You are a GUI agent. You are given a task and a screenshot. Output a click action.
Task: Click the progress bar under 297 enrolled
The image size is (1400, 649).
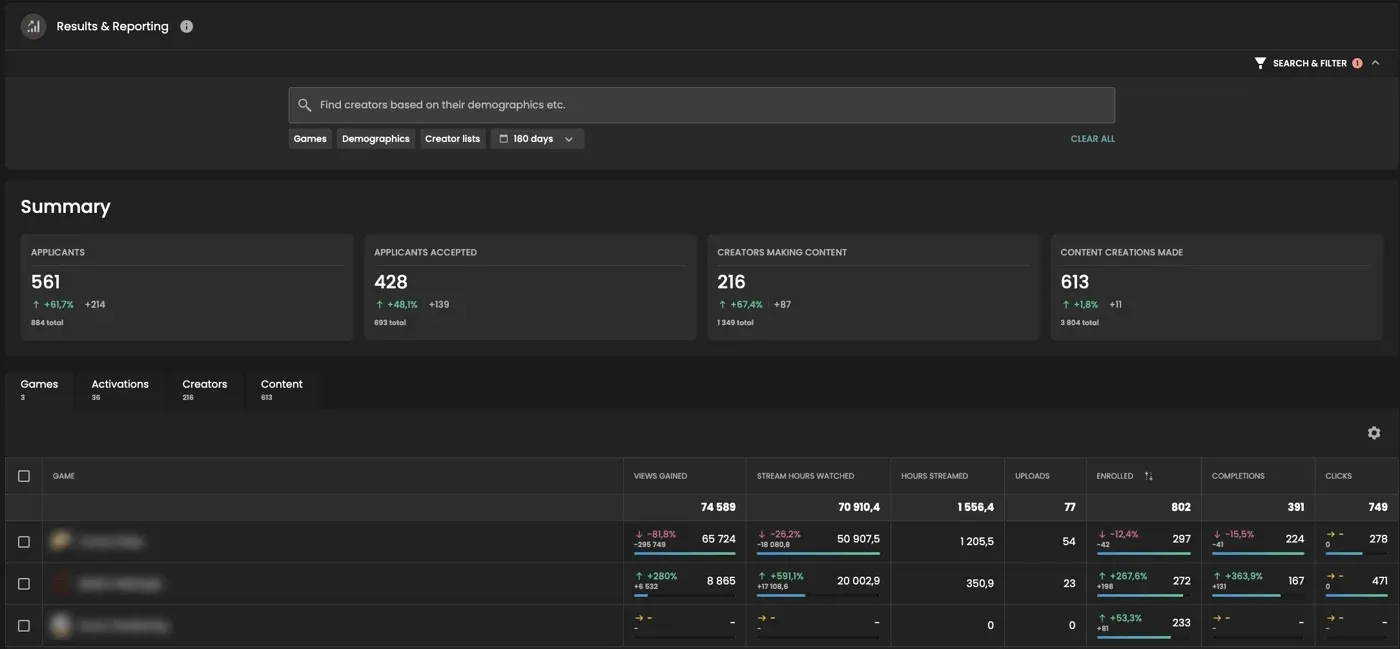coord(1144,553)
